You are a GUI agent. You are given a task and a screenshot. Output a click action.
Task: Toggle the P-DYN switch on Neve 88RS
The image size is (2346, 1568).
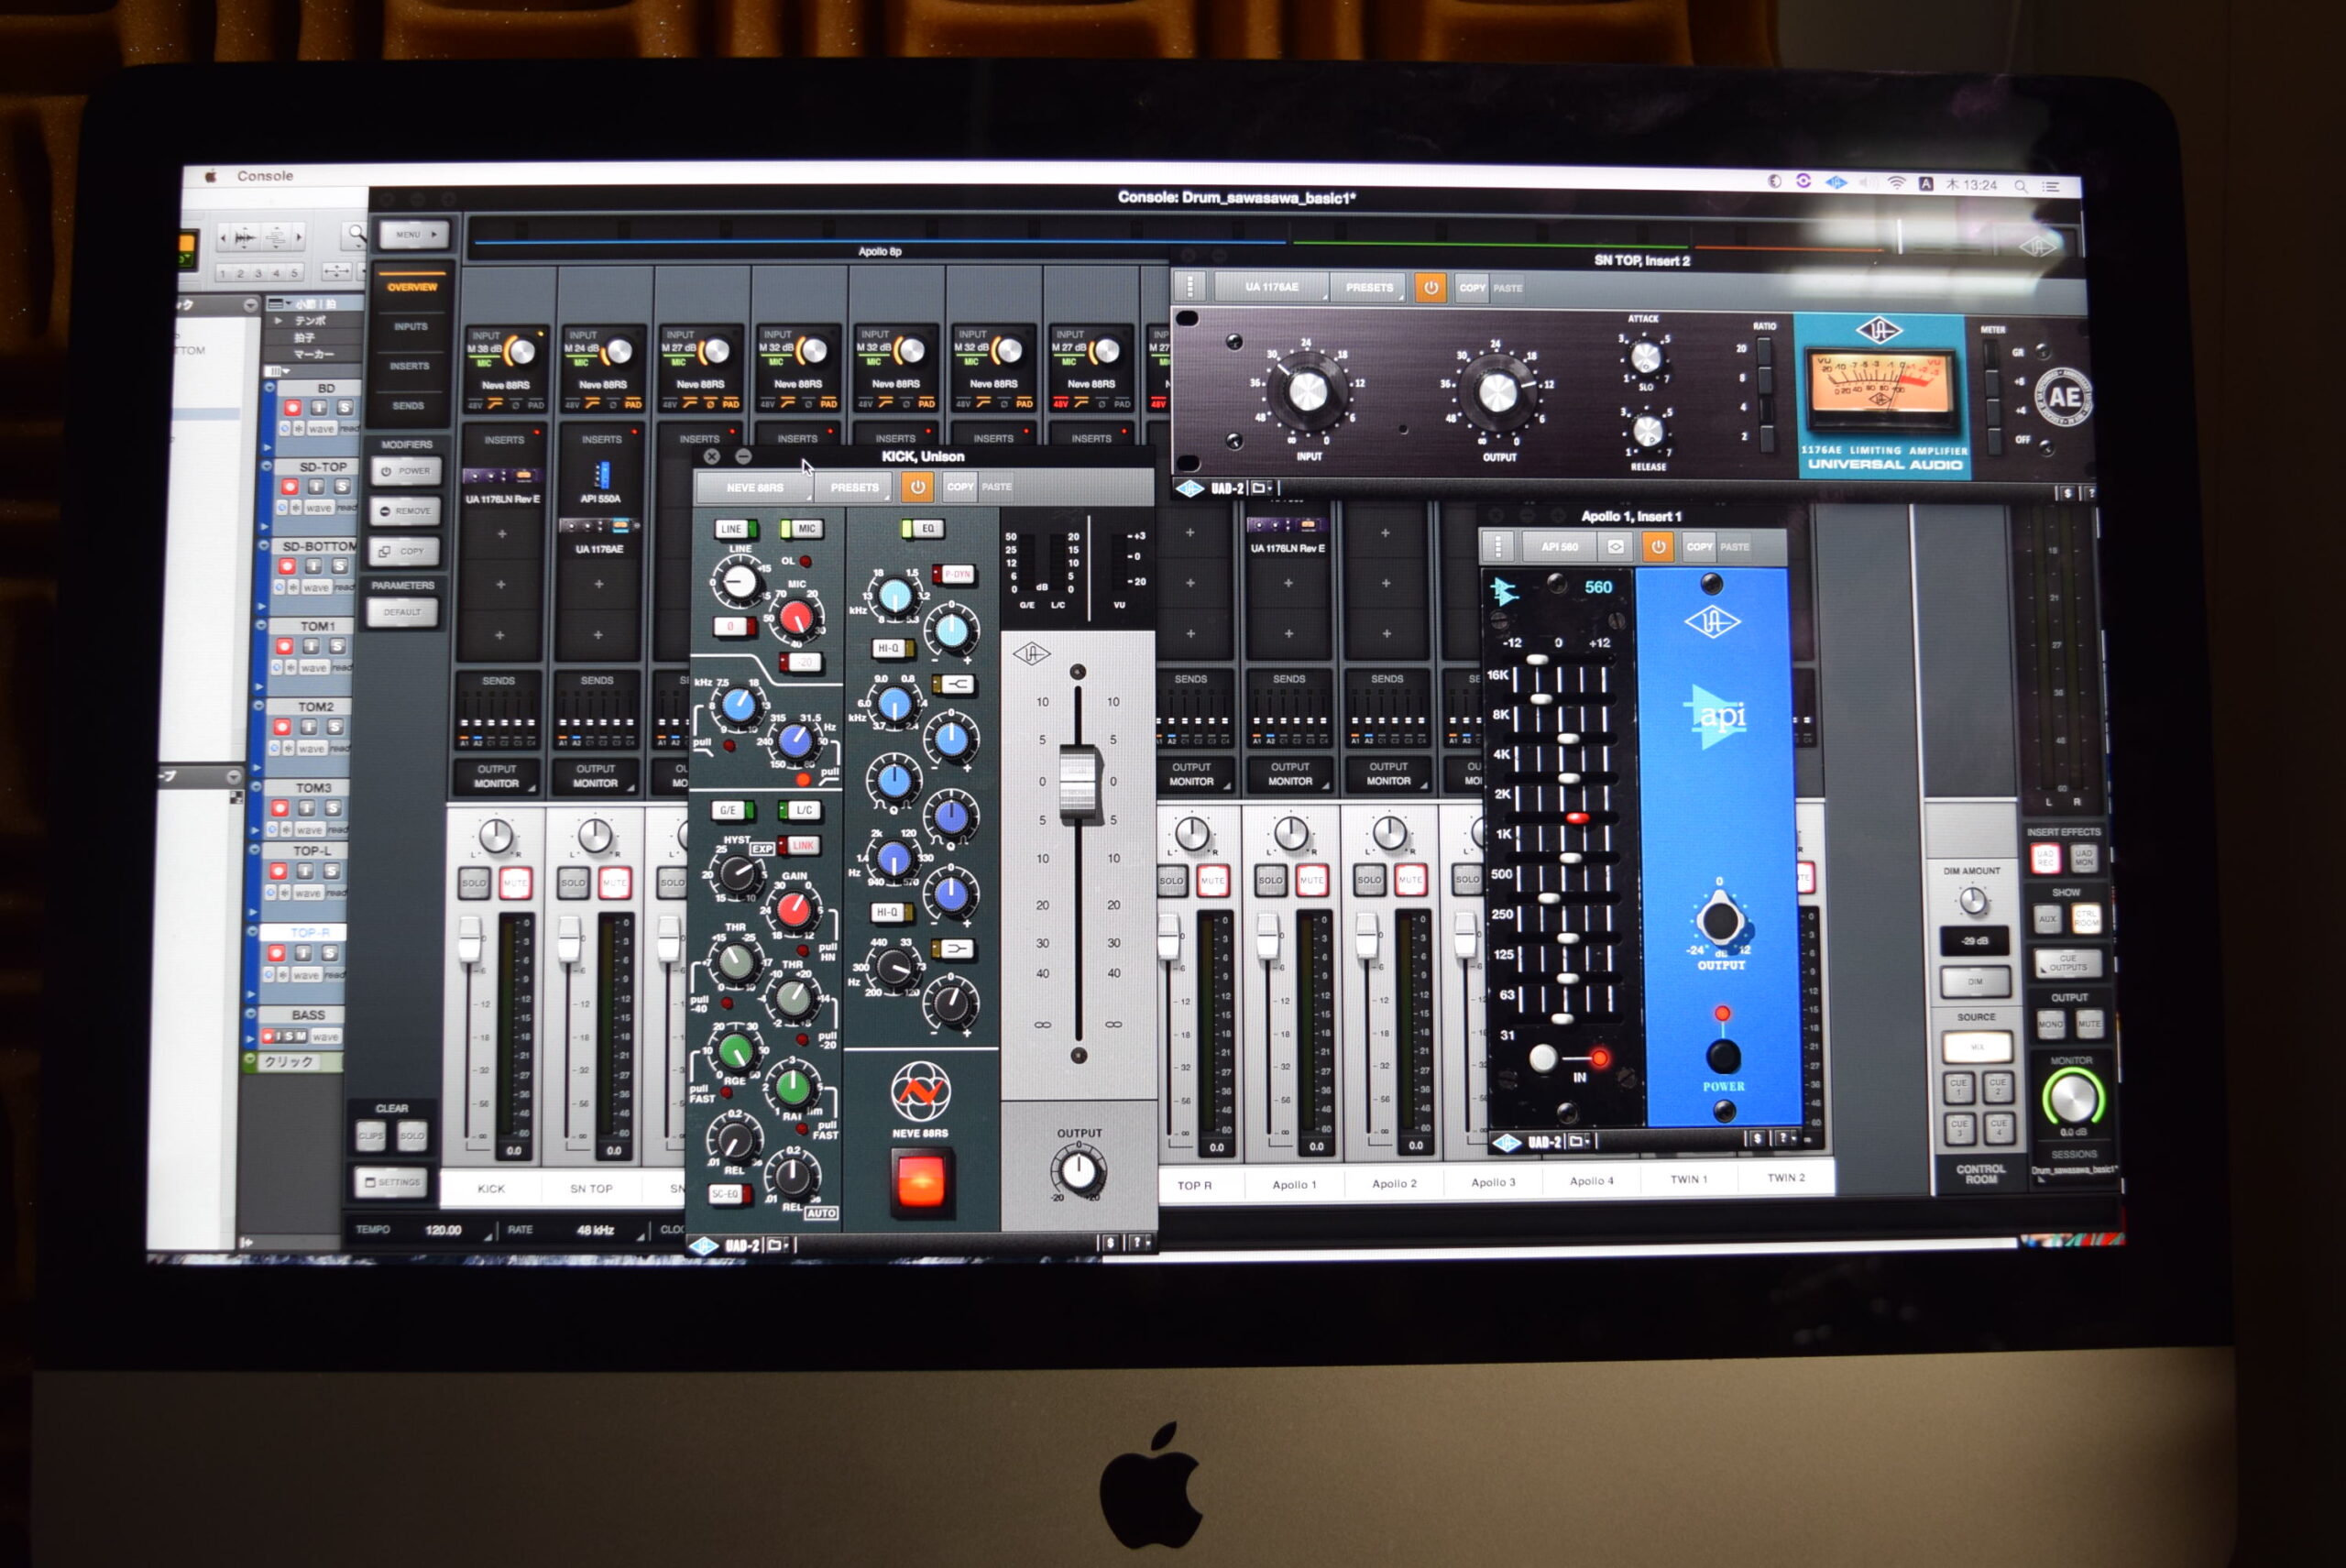click(x=953, y=574)
